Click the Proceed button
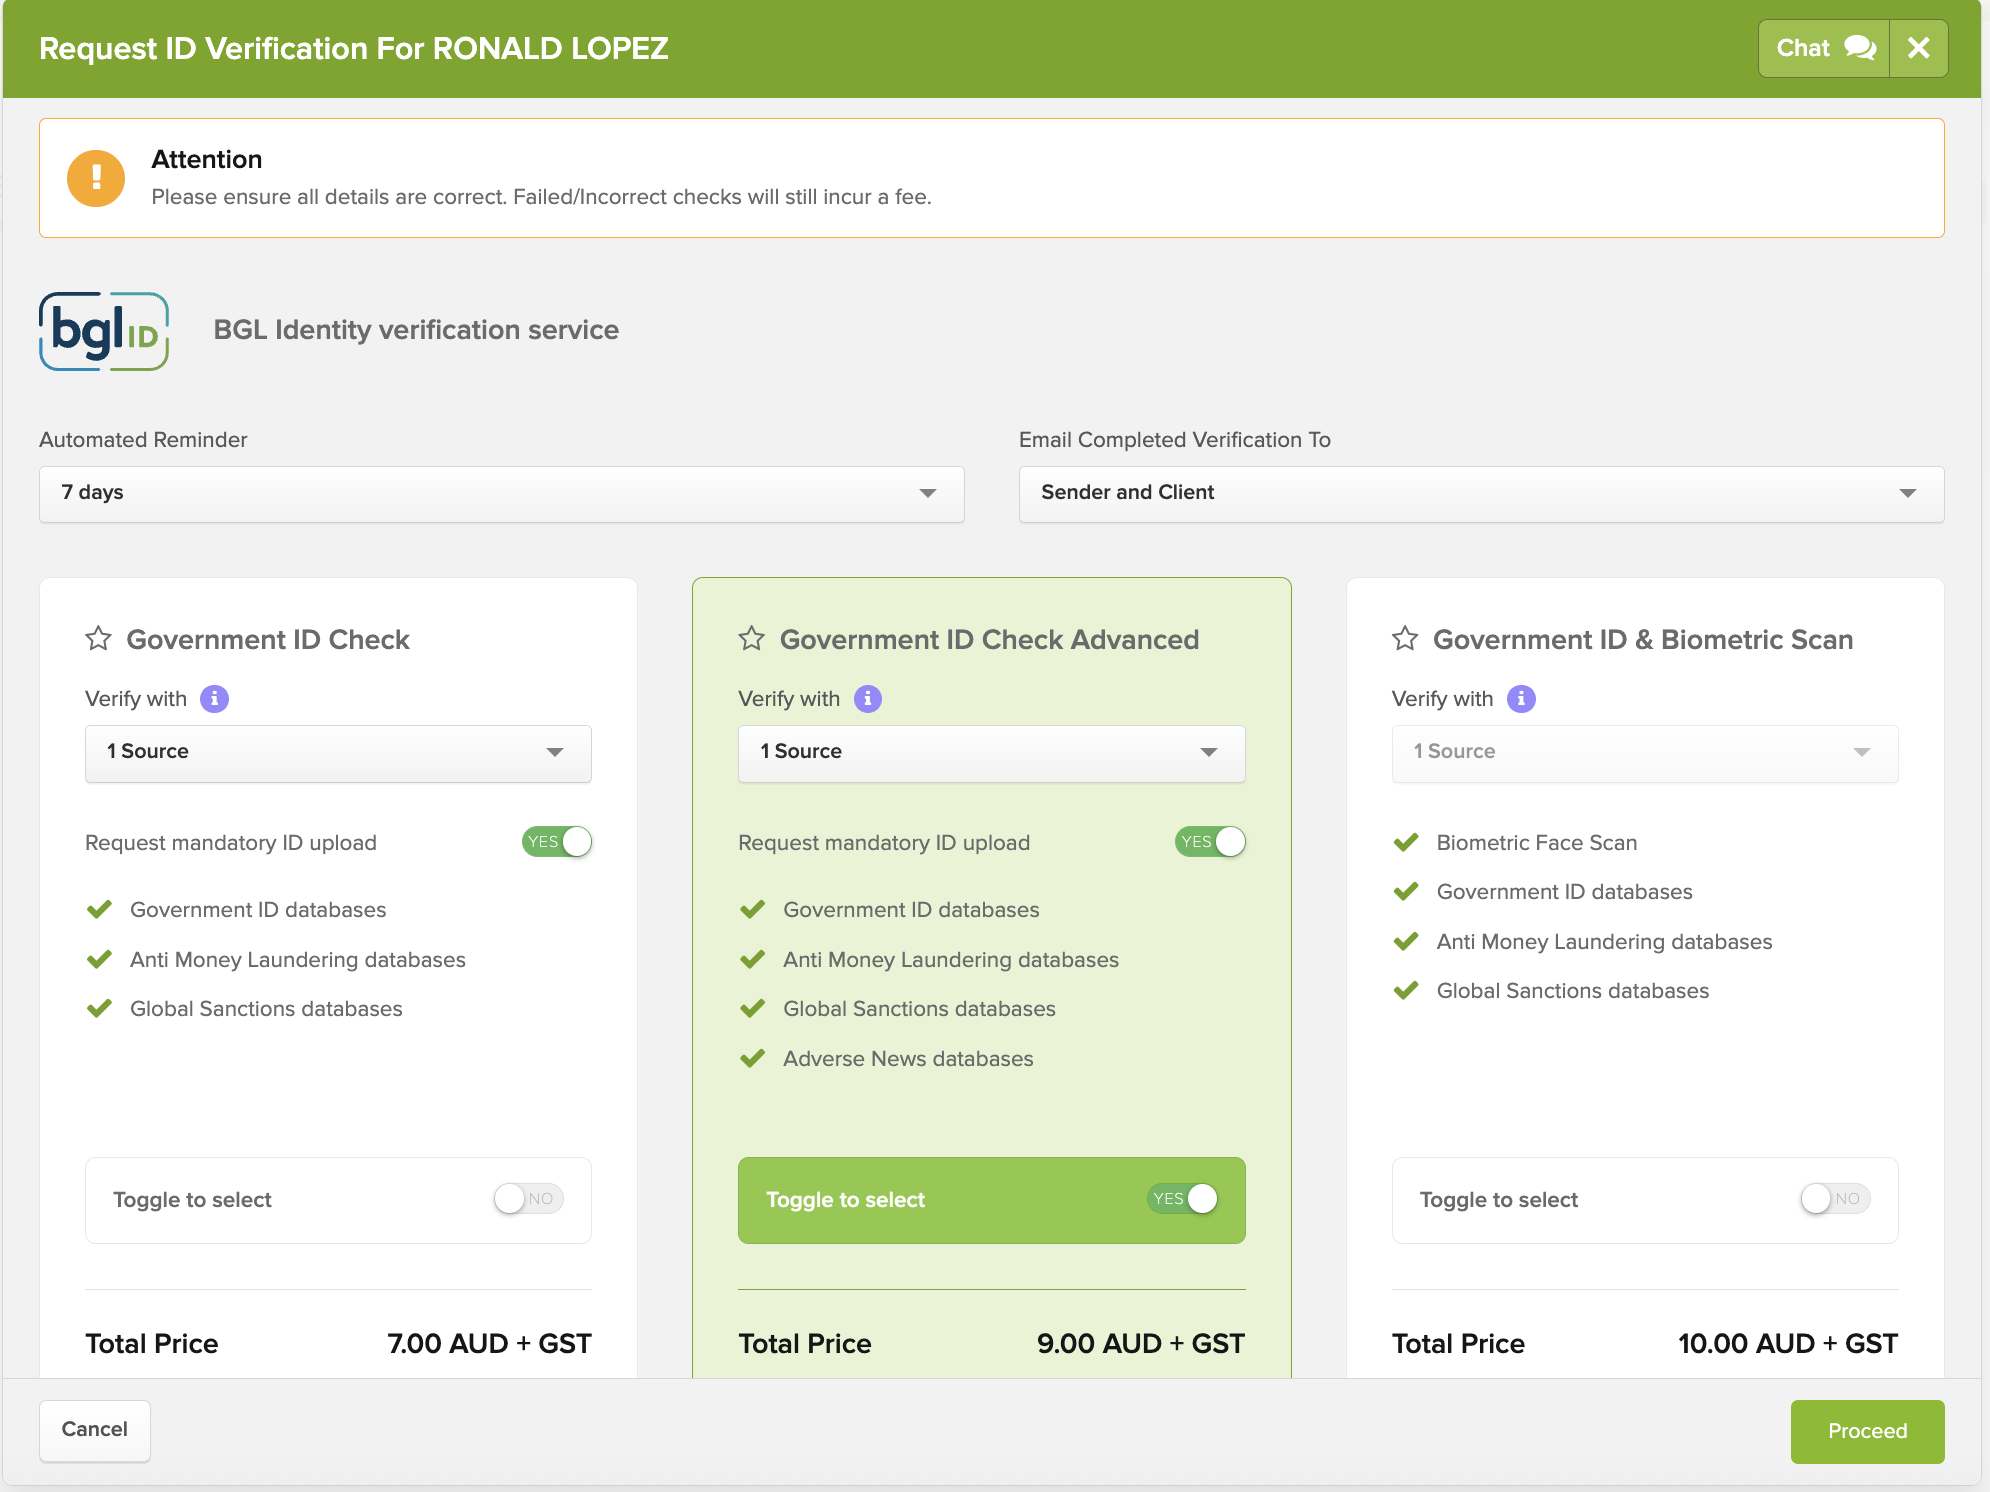The height and width of the screenshot is (1492, 1990). [x=1867, y=1431]
